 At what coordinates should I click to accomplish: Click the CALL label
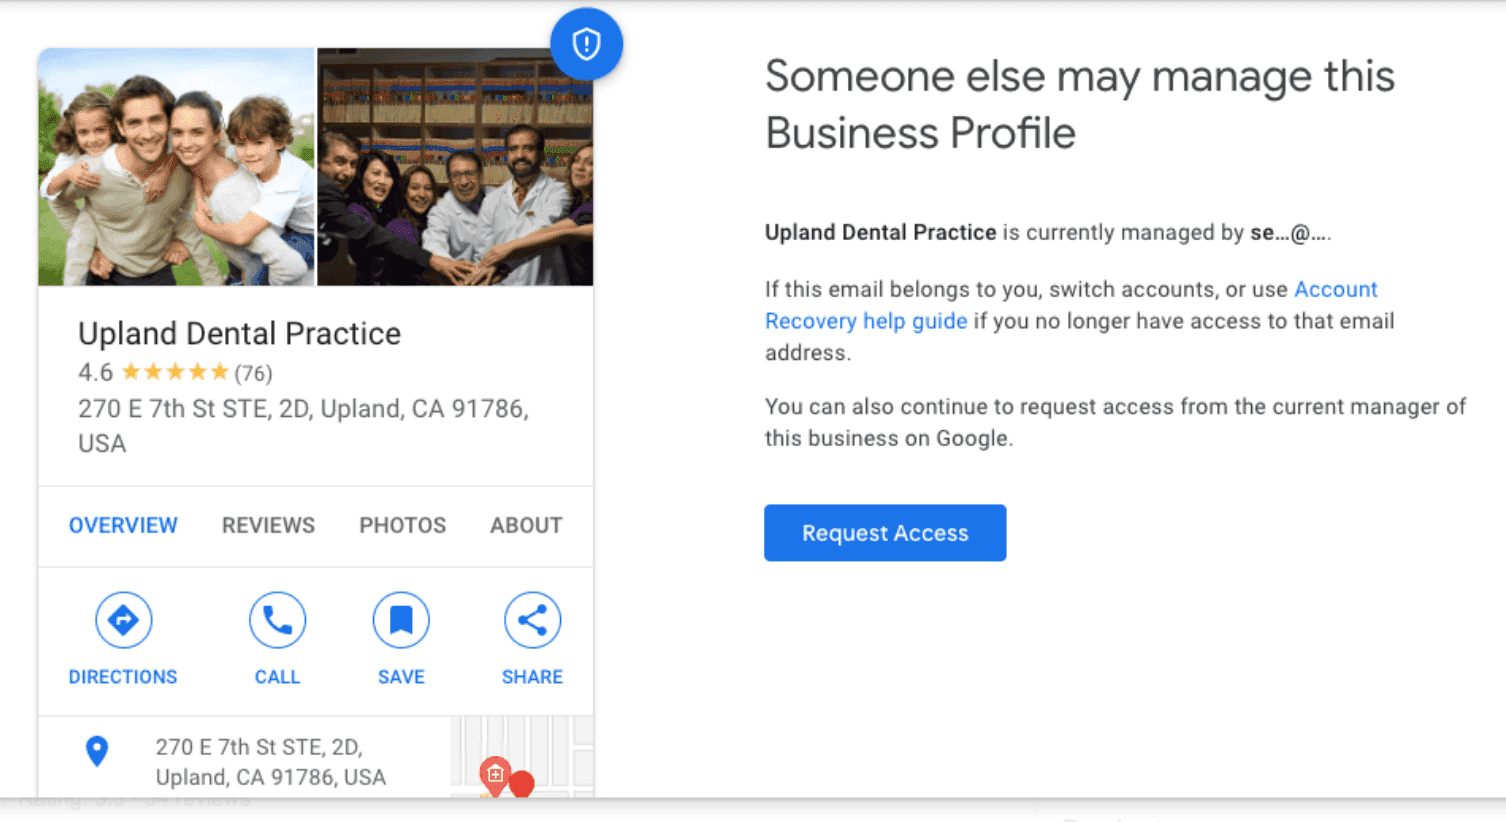coord(277,677)
